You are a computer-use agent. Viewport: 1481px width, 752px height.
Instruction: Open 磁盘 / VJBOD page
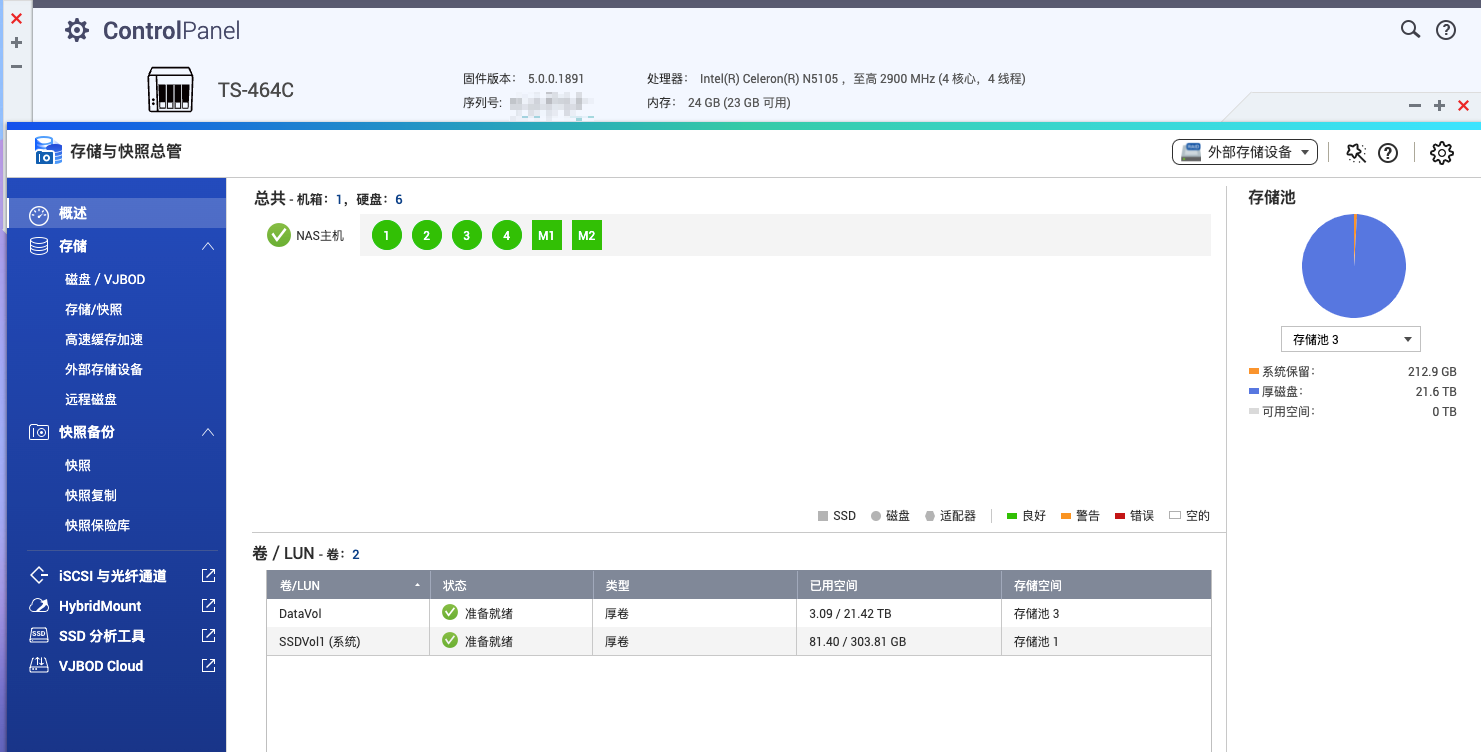(105, 279)
